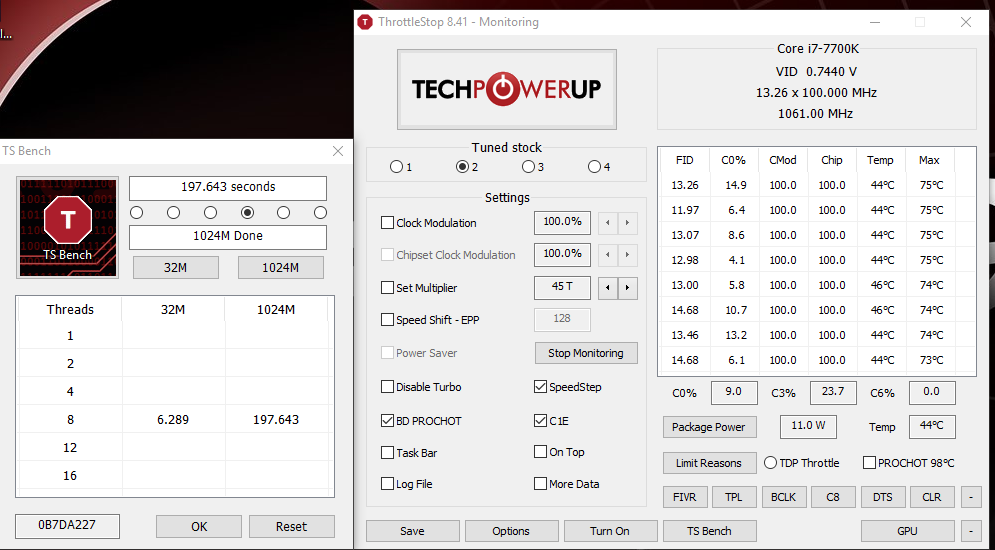Click Reset in TS Bench window
995x550 pixels.
tap(291, 527)
